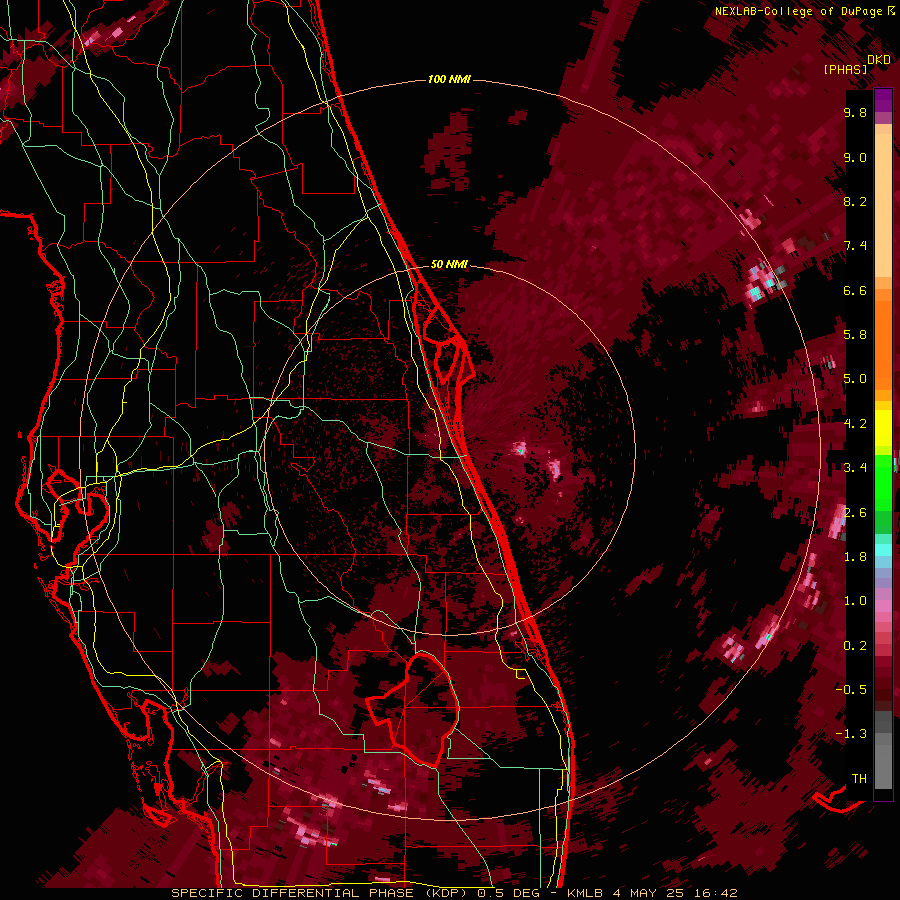Click the 1.8 value on color scale
The height and width of the screenshot is (900, 900).
pos(855,557)
